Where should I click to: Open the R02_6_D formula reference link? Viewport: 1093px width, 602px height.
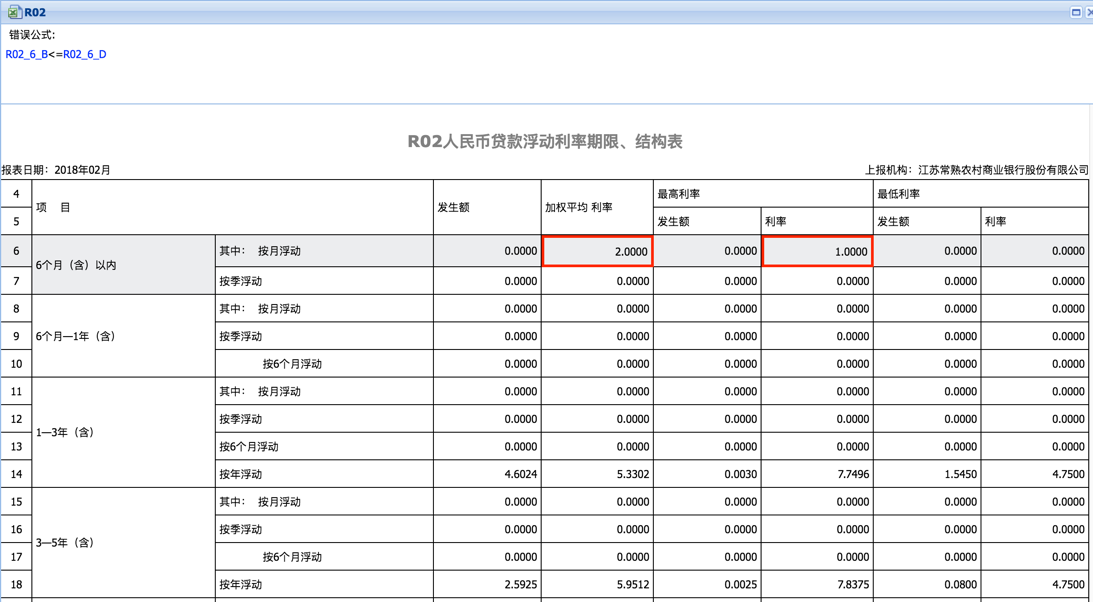click(x=85, y=54)
